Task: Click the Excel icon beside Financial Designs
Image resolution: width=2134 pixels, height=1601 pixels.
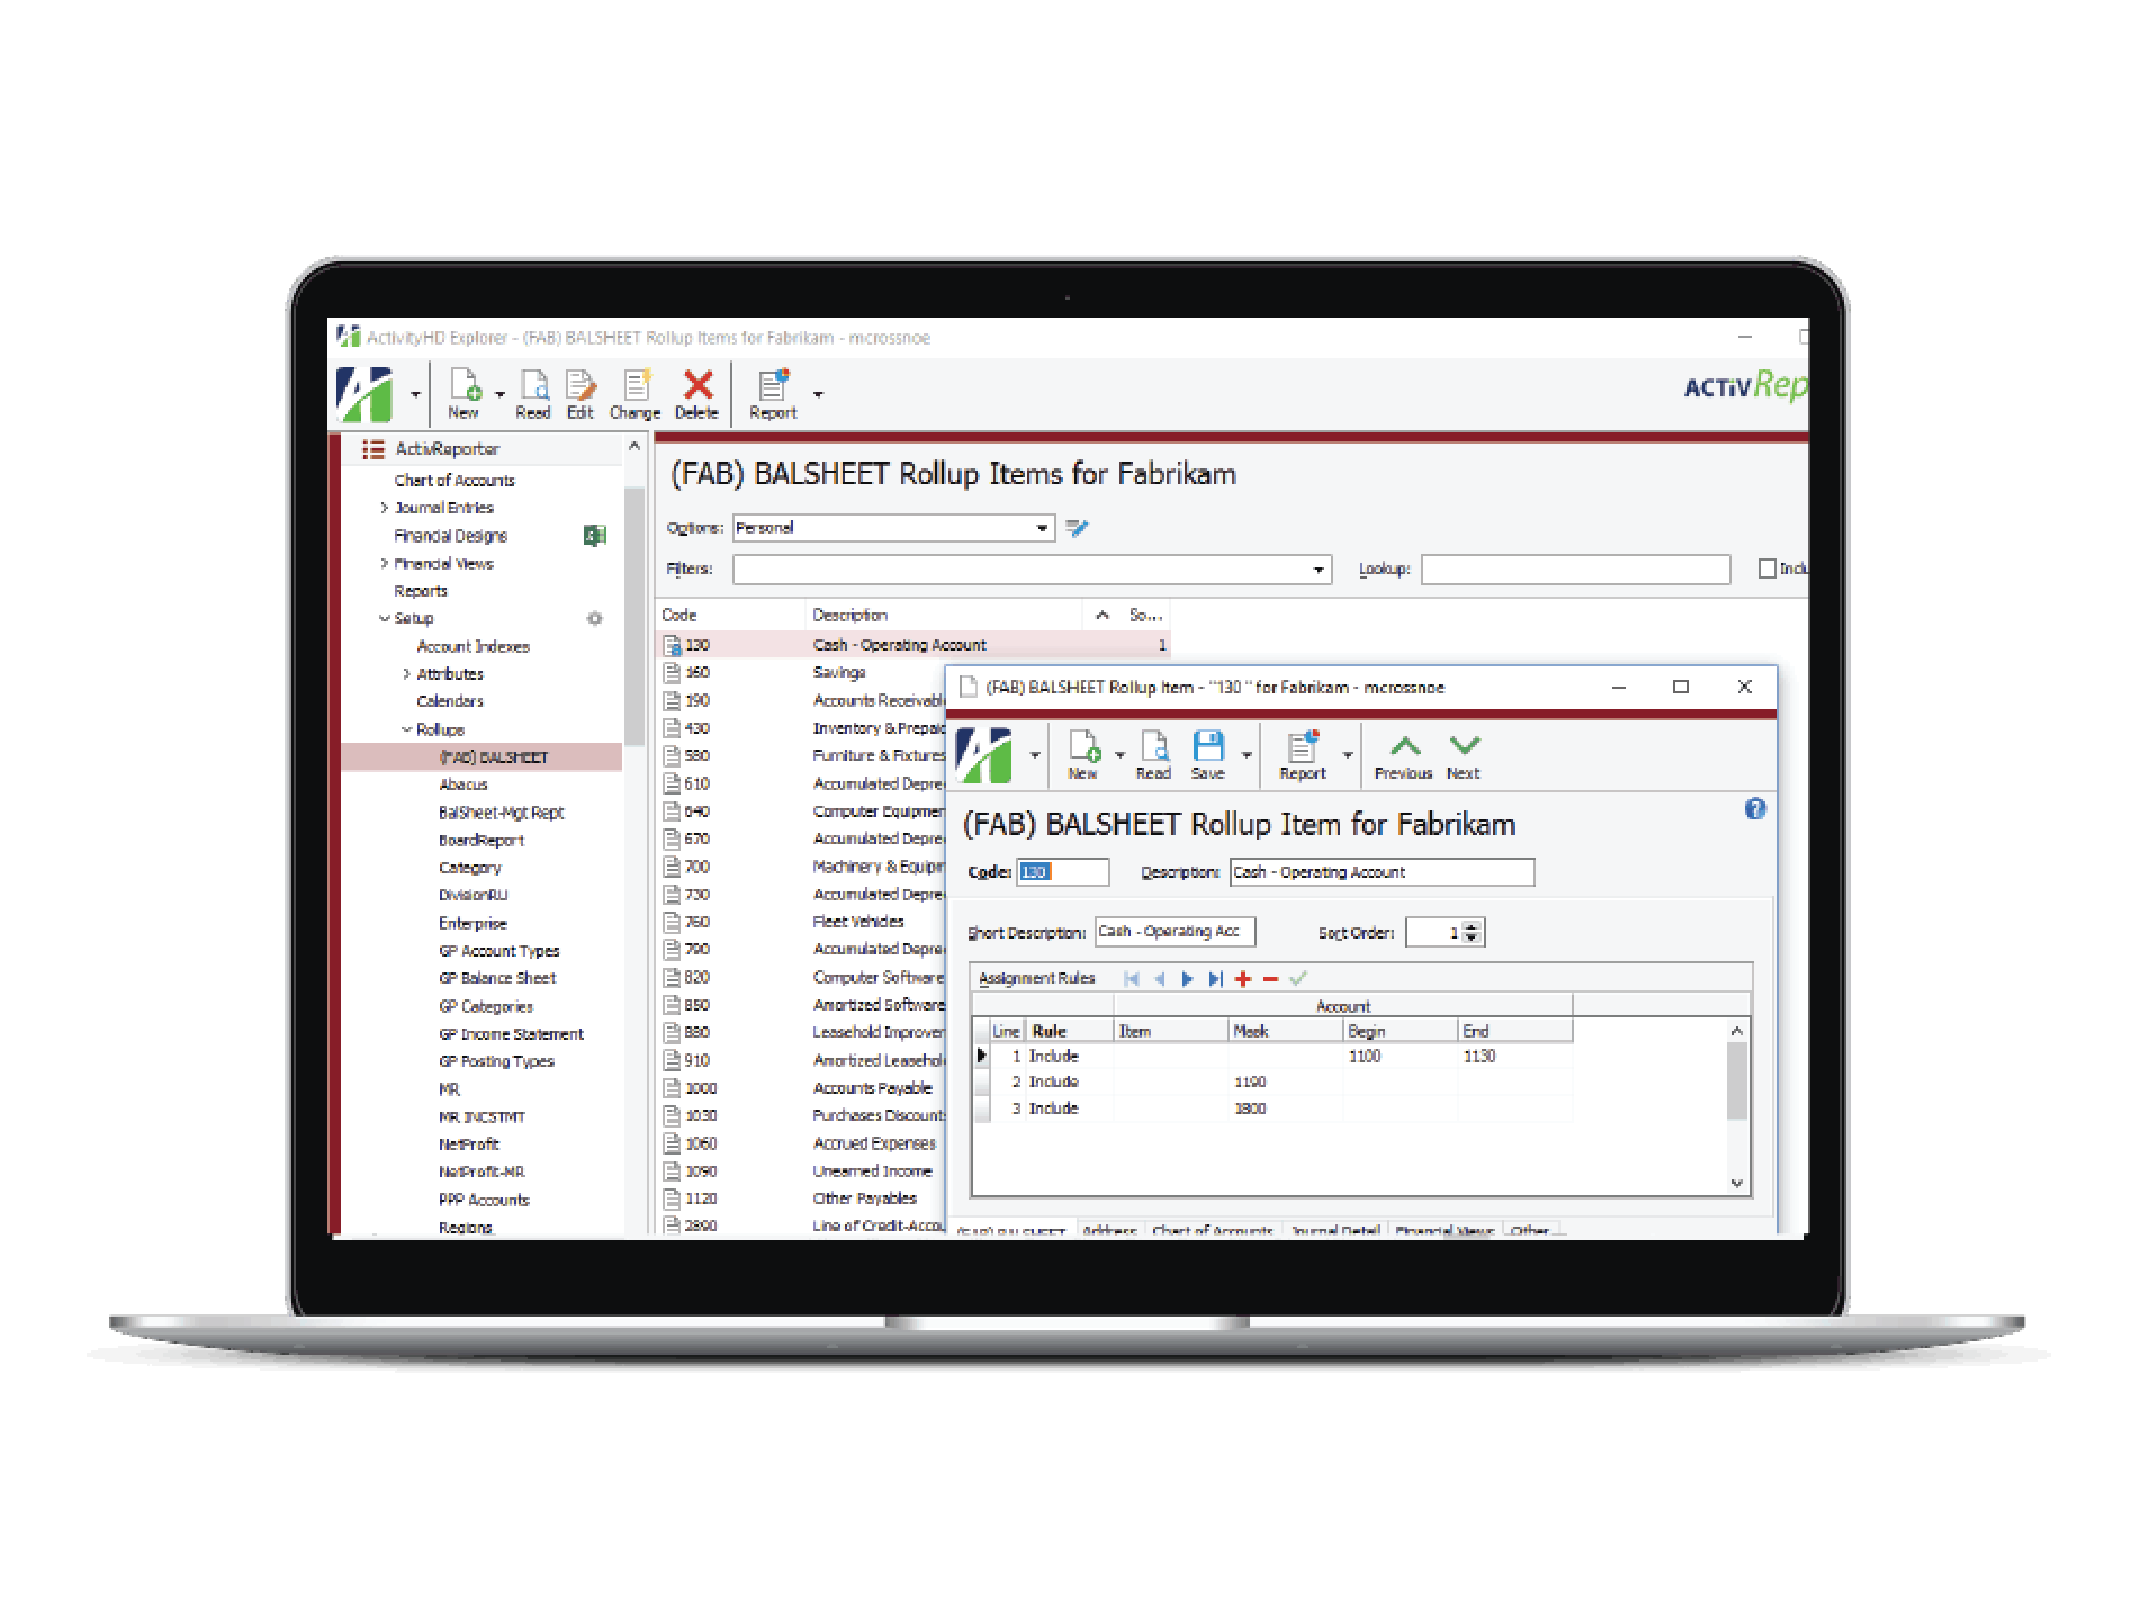Action: point(594,536)
